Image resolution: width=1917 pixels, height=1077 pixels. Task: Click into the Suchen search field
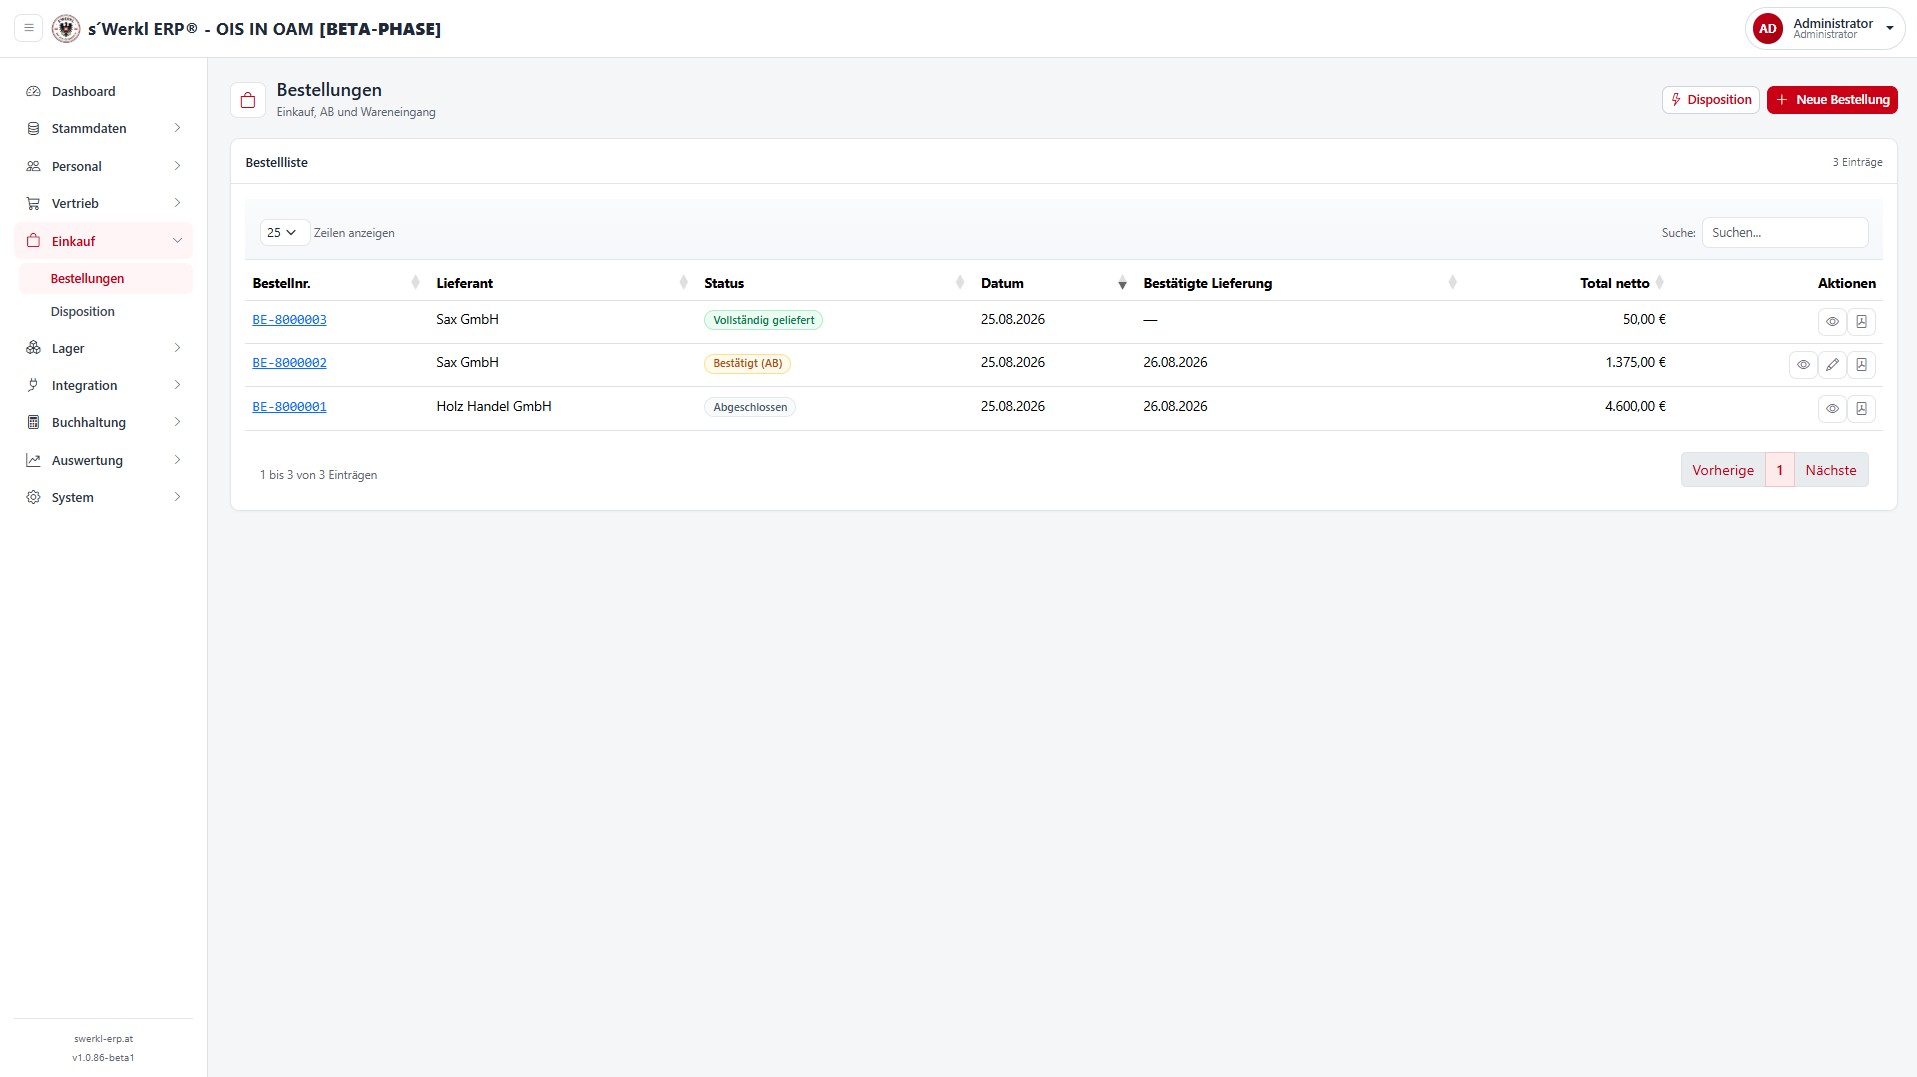click(x=1784, y=232)
